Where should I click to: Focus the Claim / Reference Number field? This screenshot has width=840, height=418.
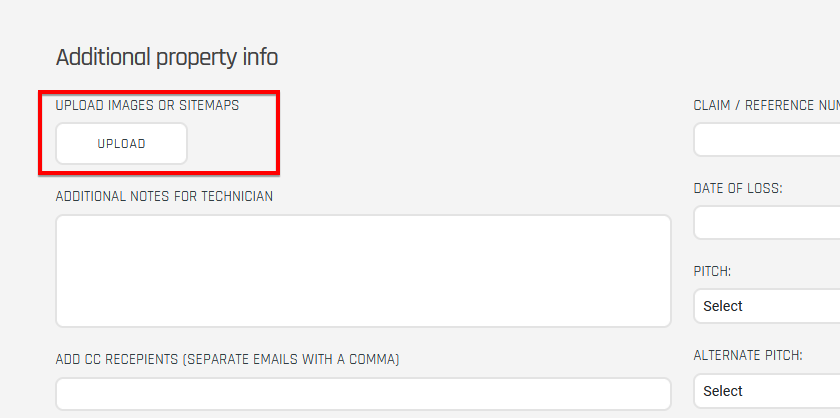[x=767, y=140]
